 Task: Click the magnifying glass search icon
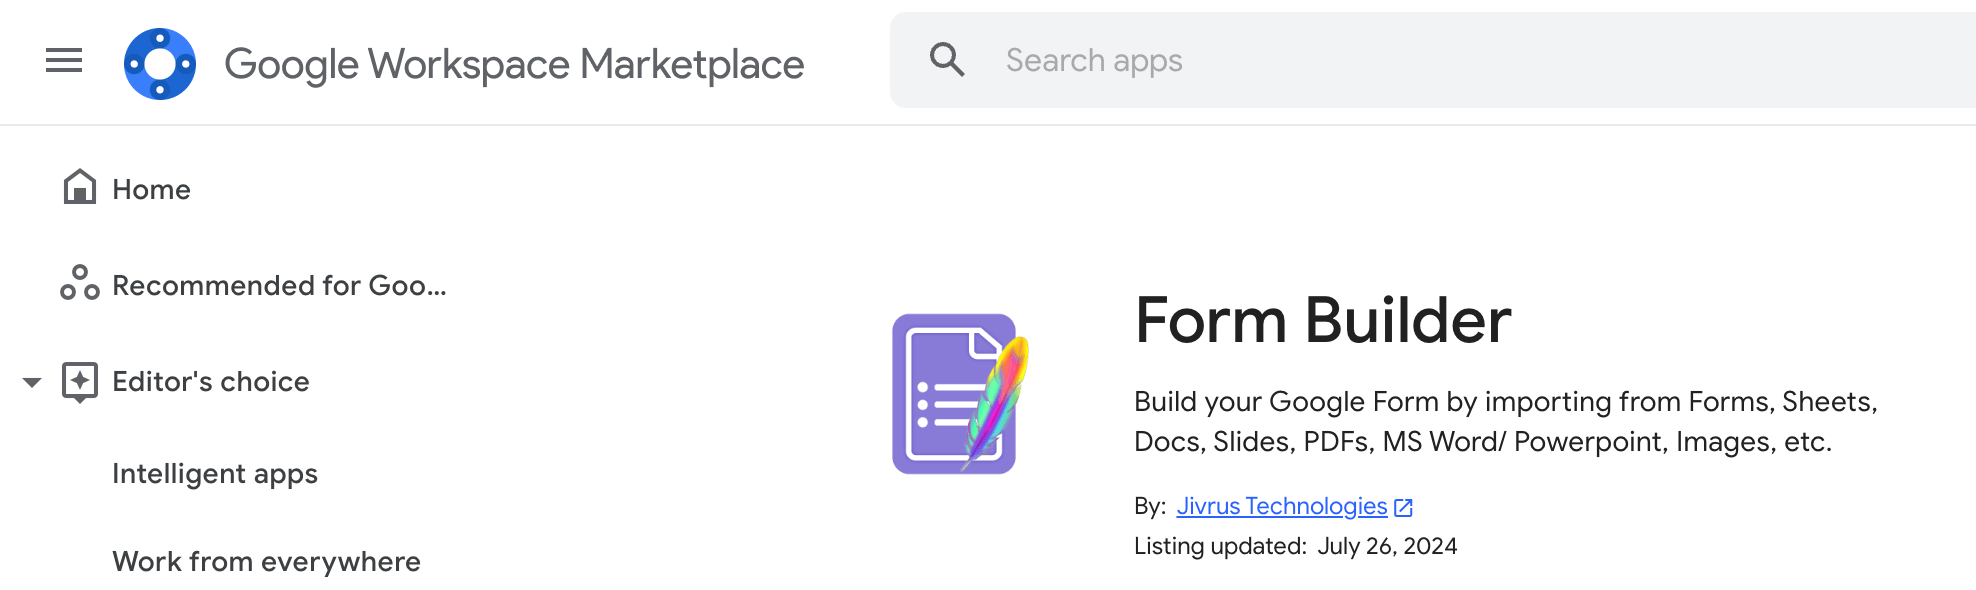[947, 60]
